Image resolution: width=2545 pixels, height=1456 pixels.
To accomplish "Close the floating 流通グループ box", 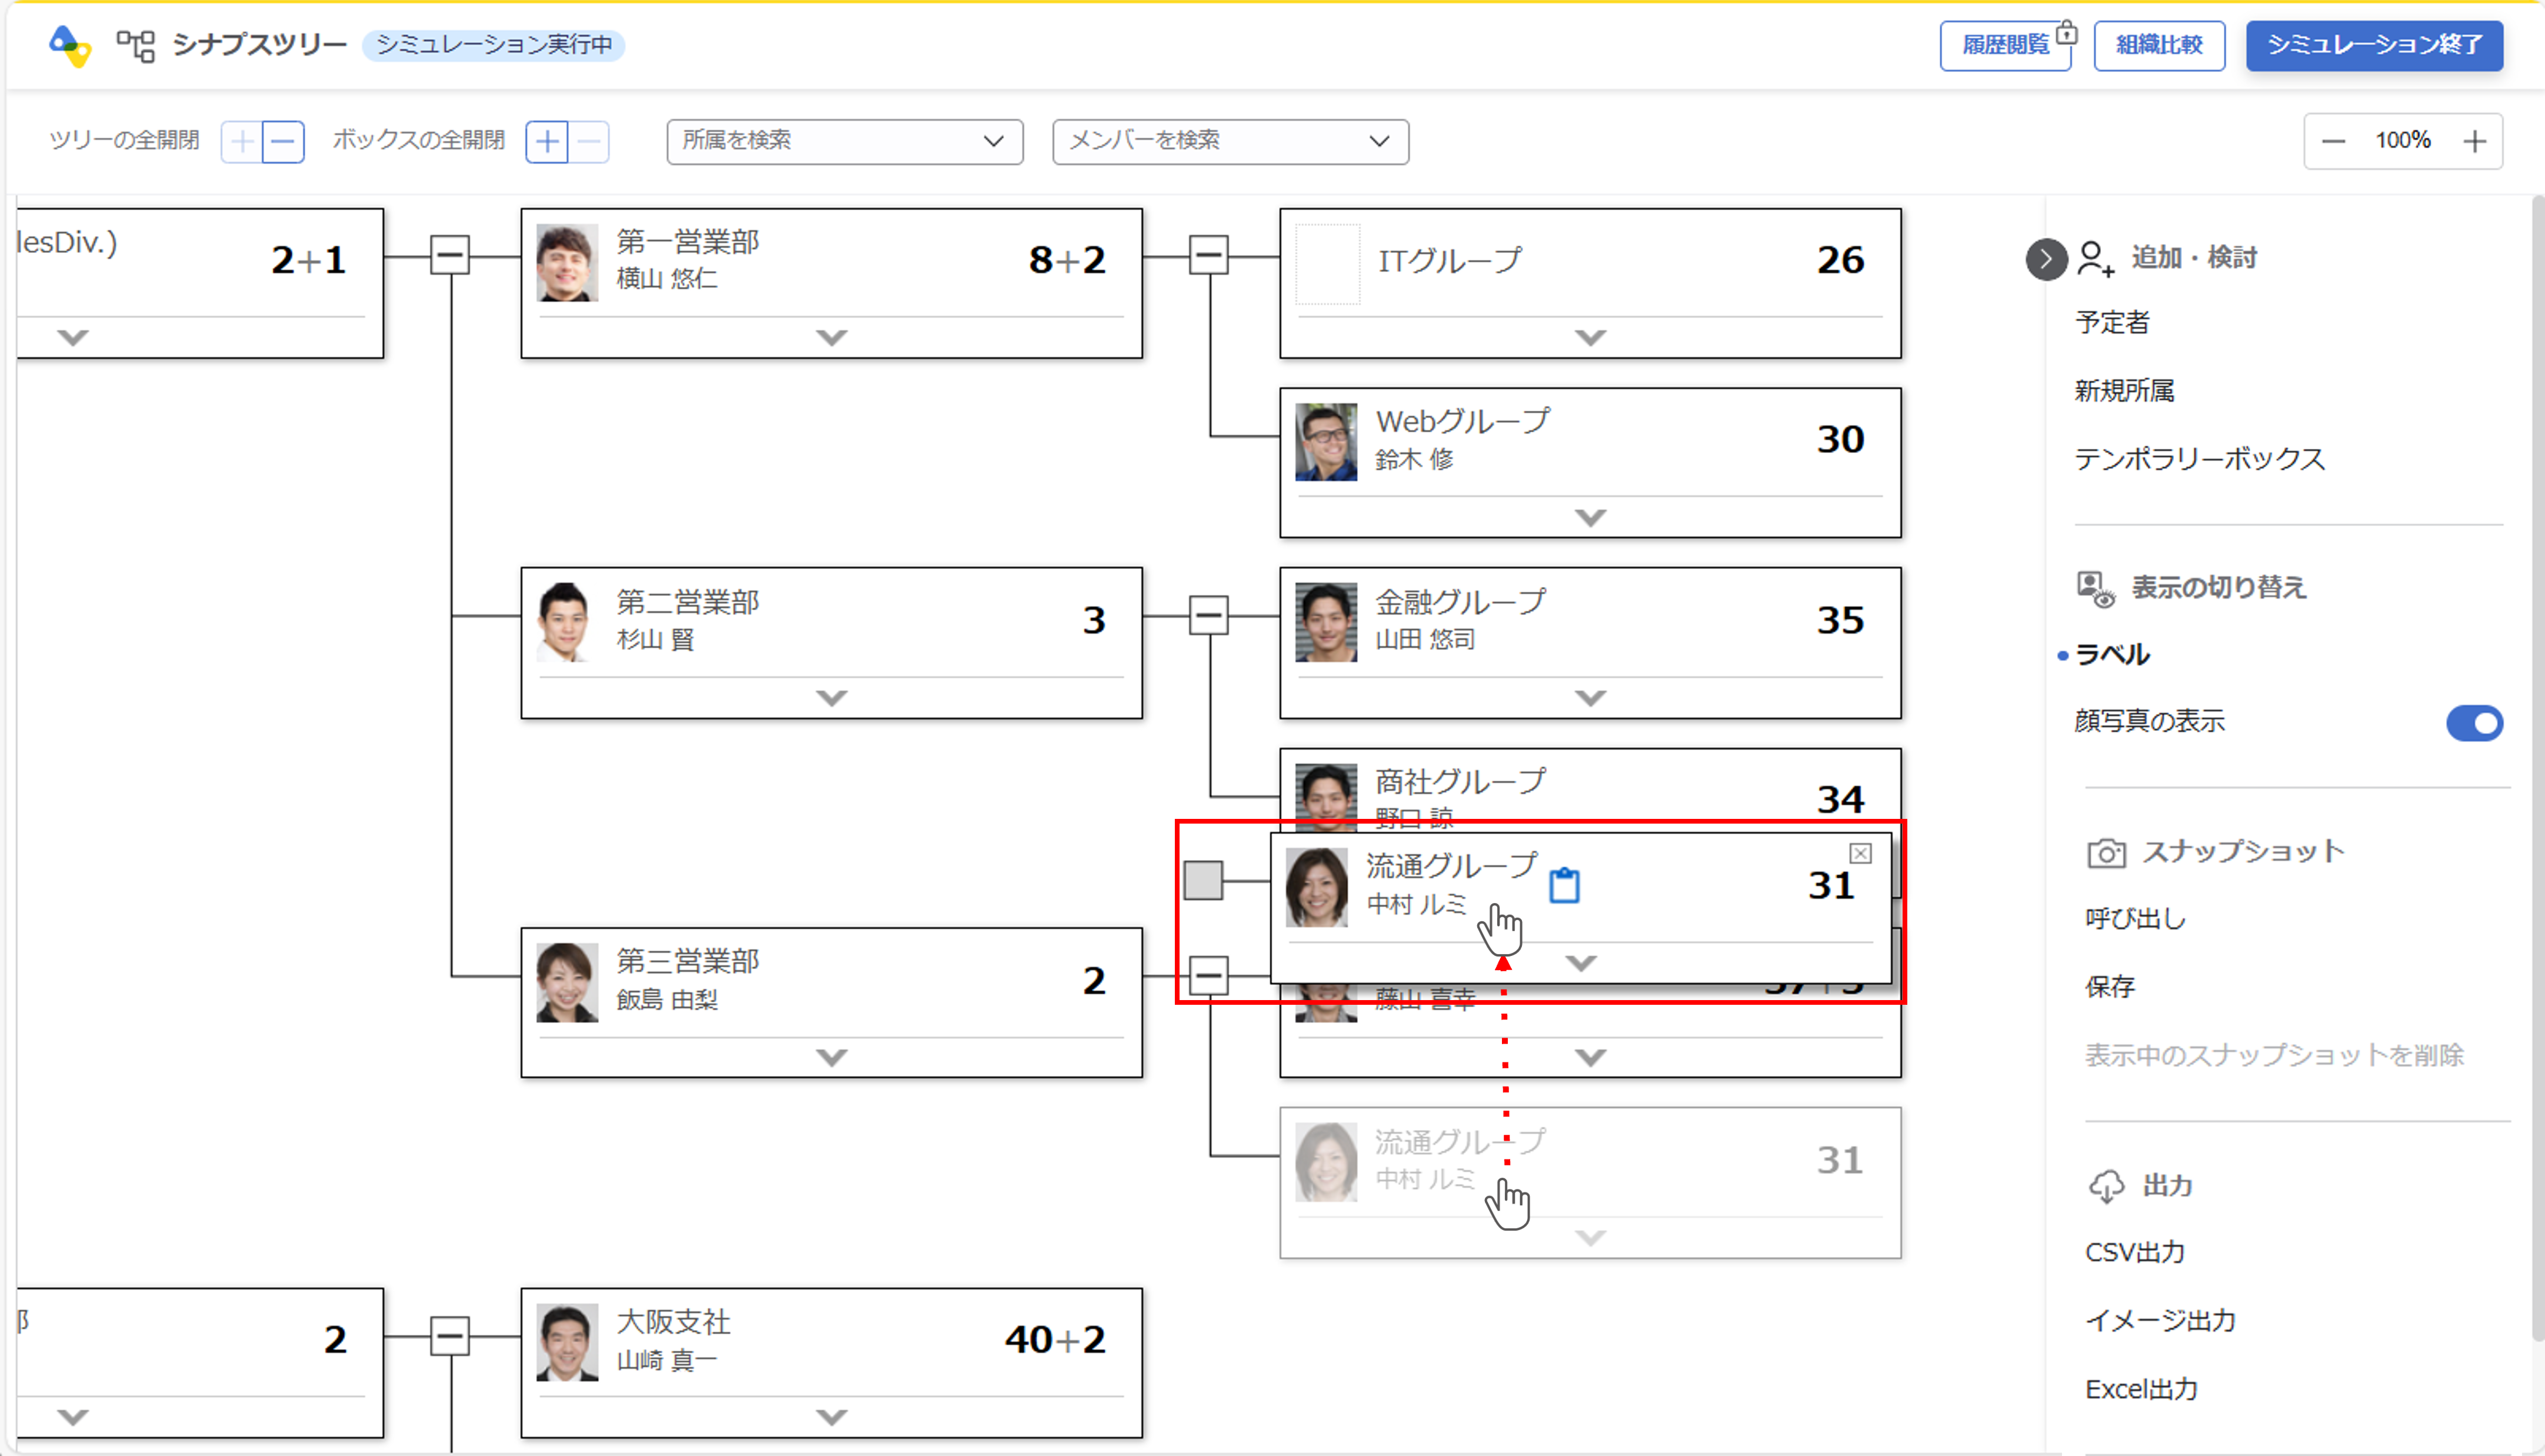I will click(1860, 853).
